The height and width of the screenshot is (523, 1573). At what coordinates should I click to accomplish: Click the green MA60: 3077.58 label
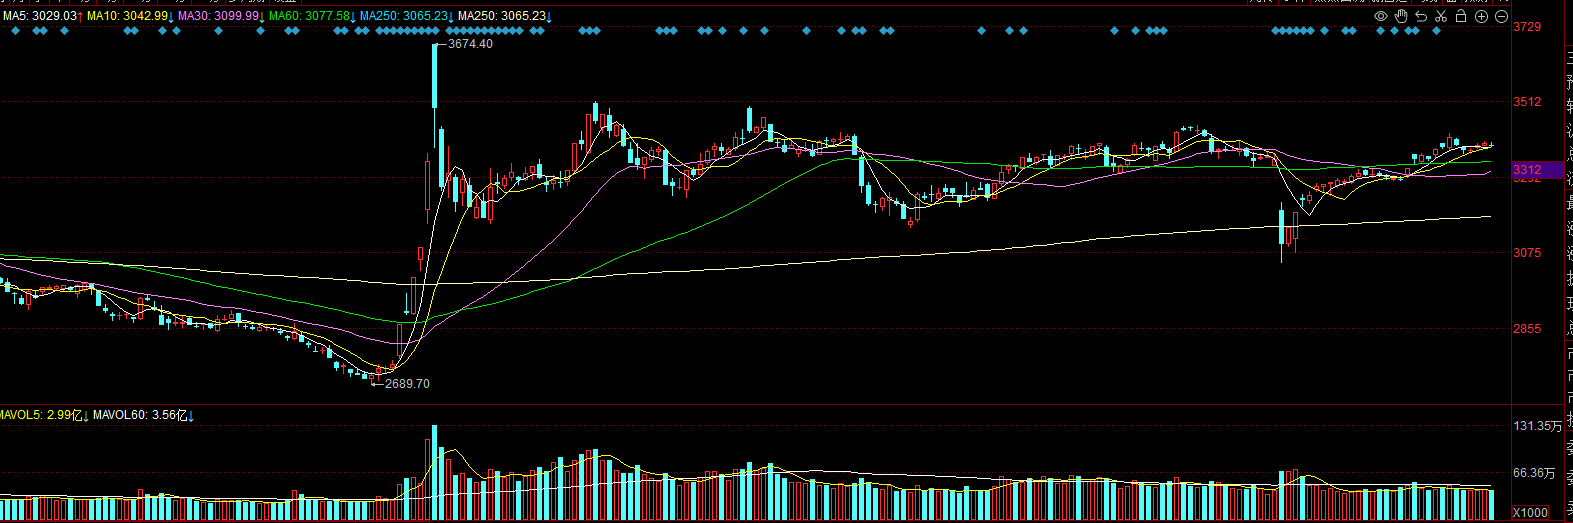(x=312, y=17)
